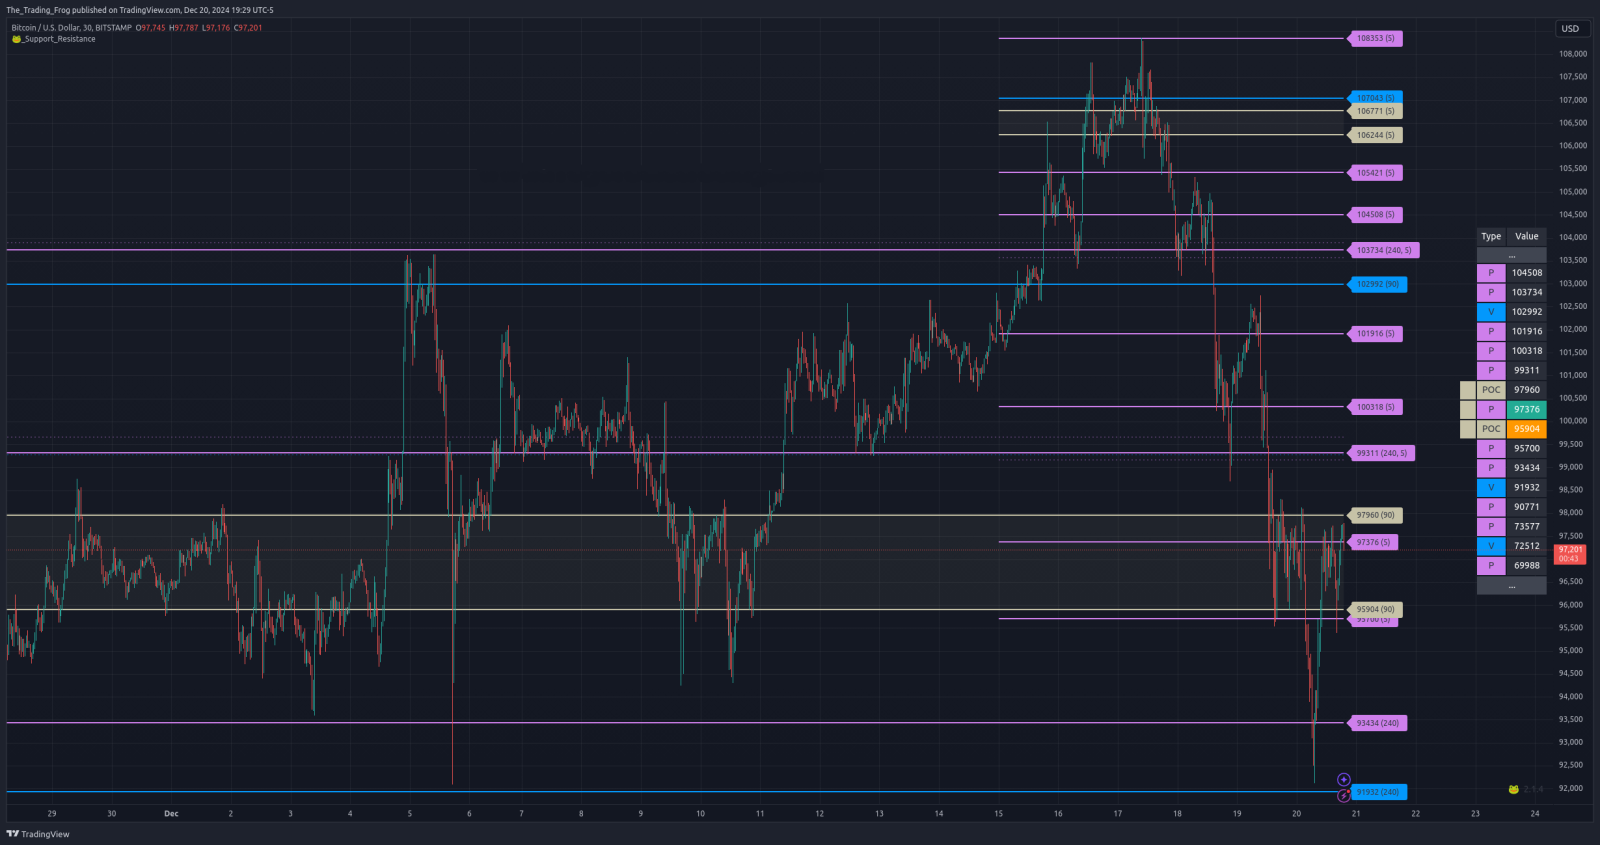This screenshot has width=1600, height=845.
Task: Click the blue 91932 (240) level label
Action: coord(1377,792)
